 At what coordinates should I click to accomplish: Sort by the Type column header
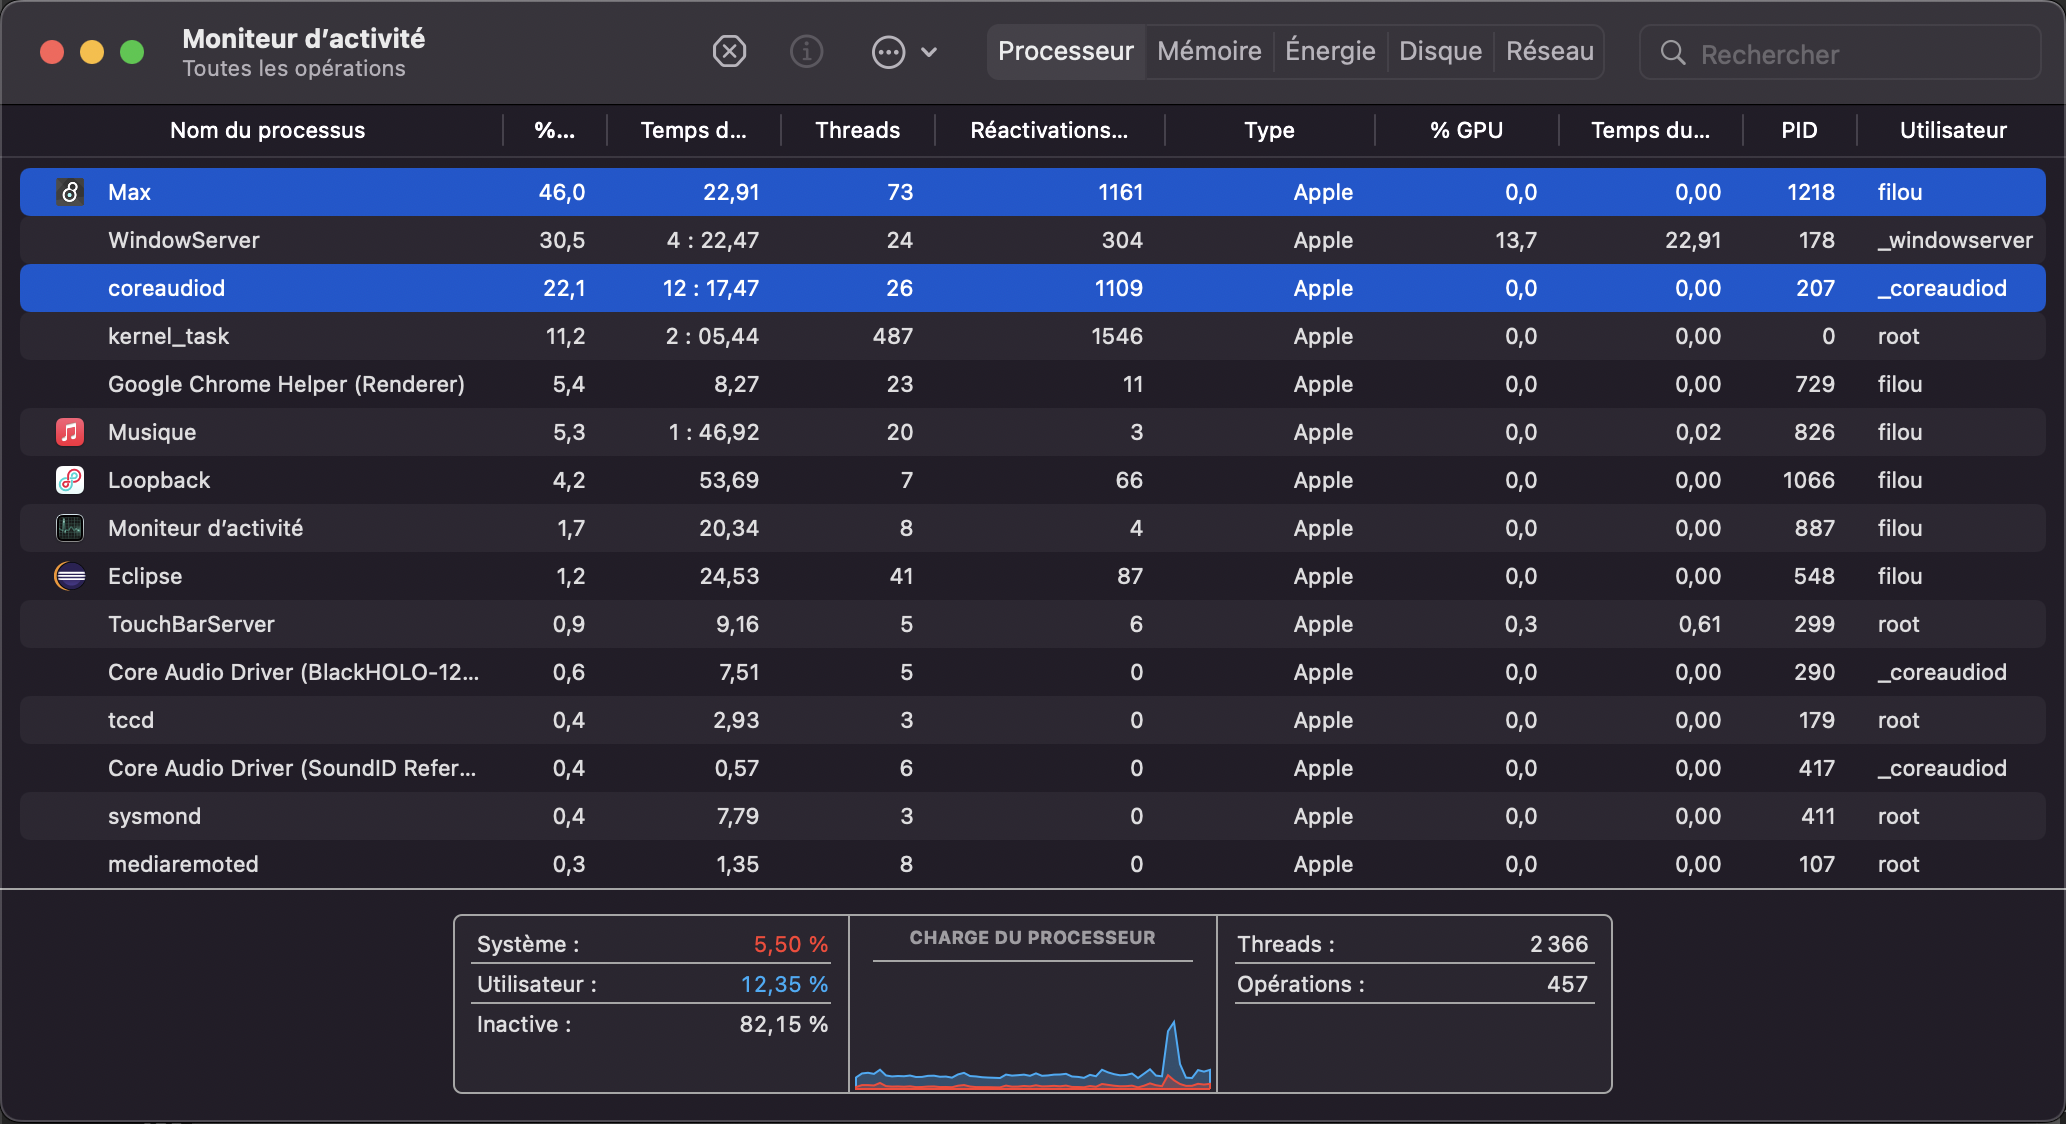(x=1269, y=130)
